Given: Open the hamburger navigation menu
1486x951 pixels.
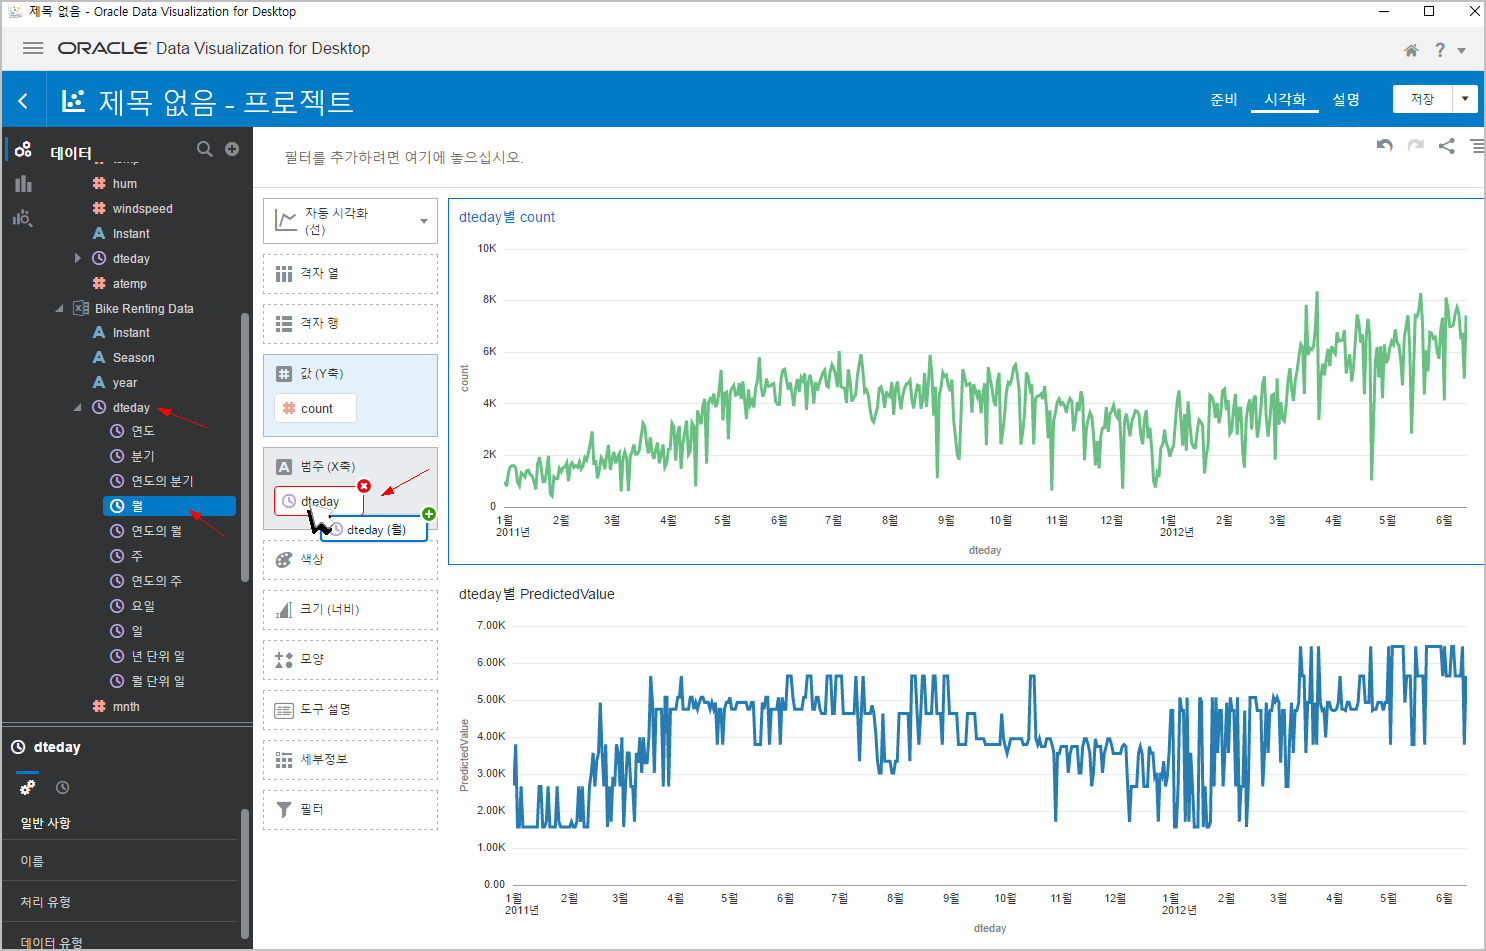Looking at the screenshot, I should coord(33,48).
